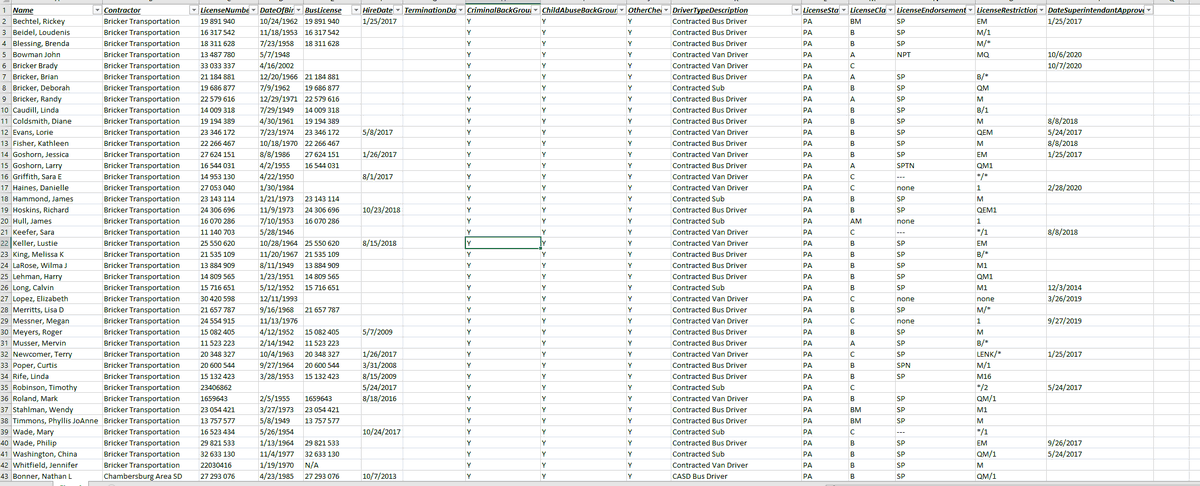Click approved date "9/26/2017"
This screenshot has width=1200, height=486.
pos(1098,443)
